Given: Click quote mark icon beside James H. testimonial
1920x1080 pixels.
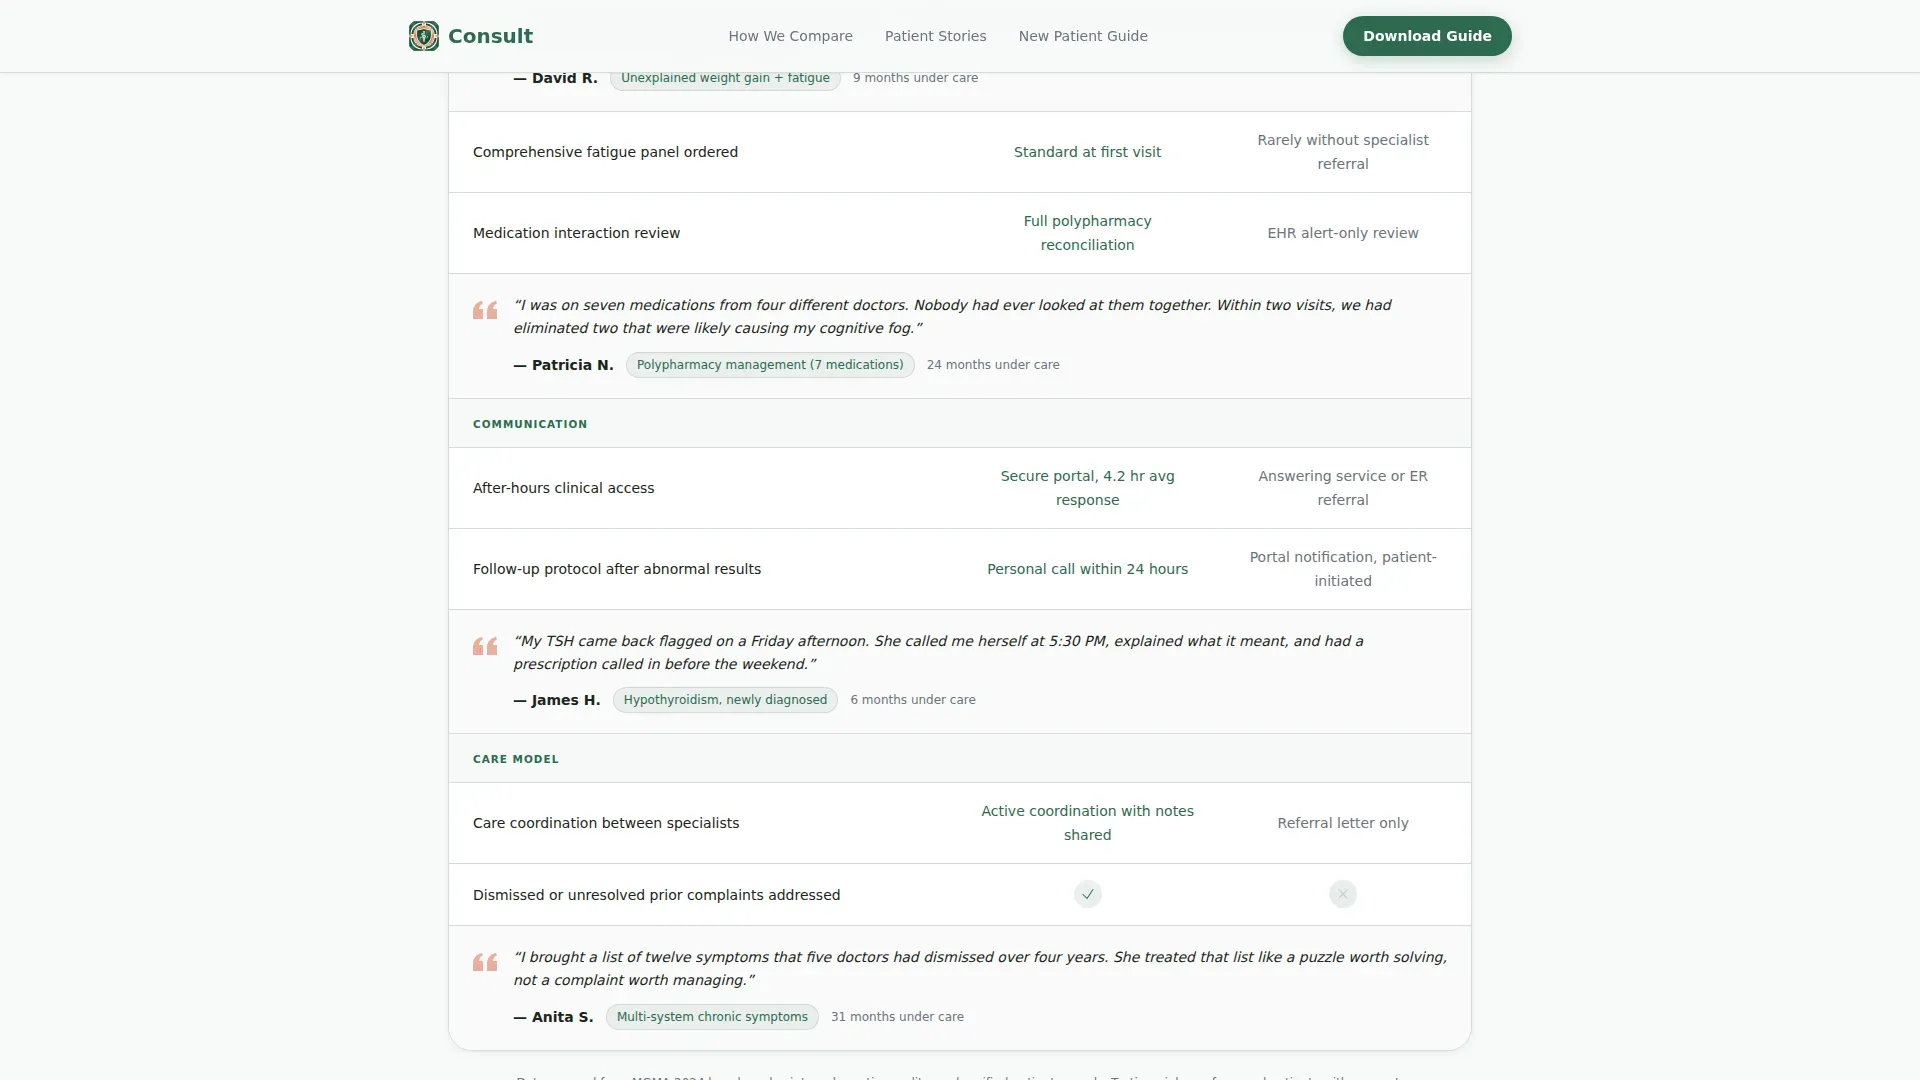Looking at the screenshot, I should (485, 646).
